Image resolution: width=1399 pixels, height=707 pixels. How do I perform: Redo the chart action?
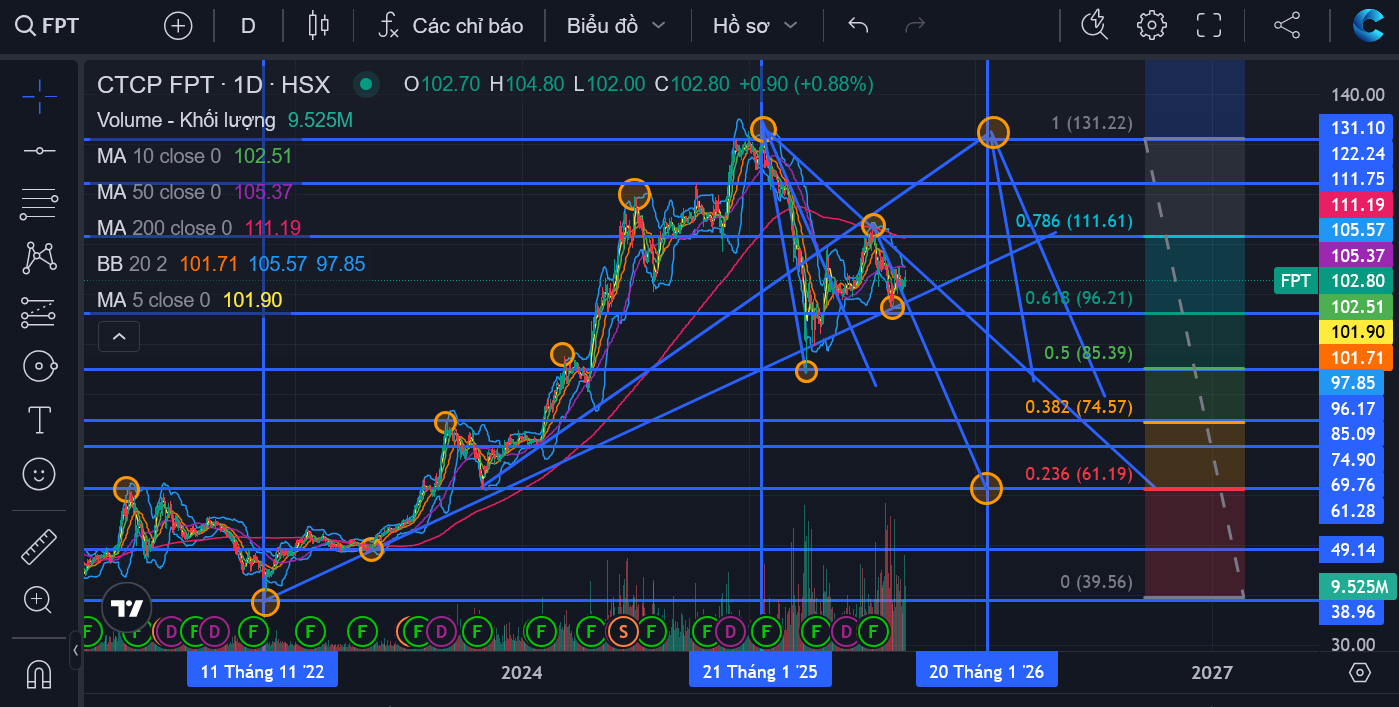coord(914,26)
